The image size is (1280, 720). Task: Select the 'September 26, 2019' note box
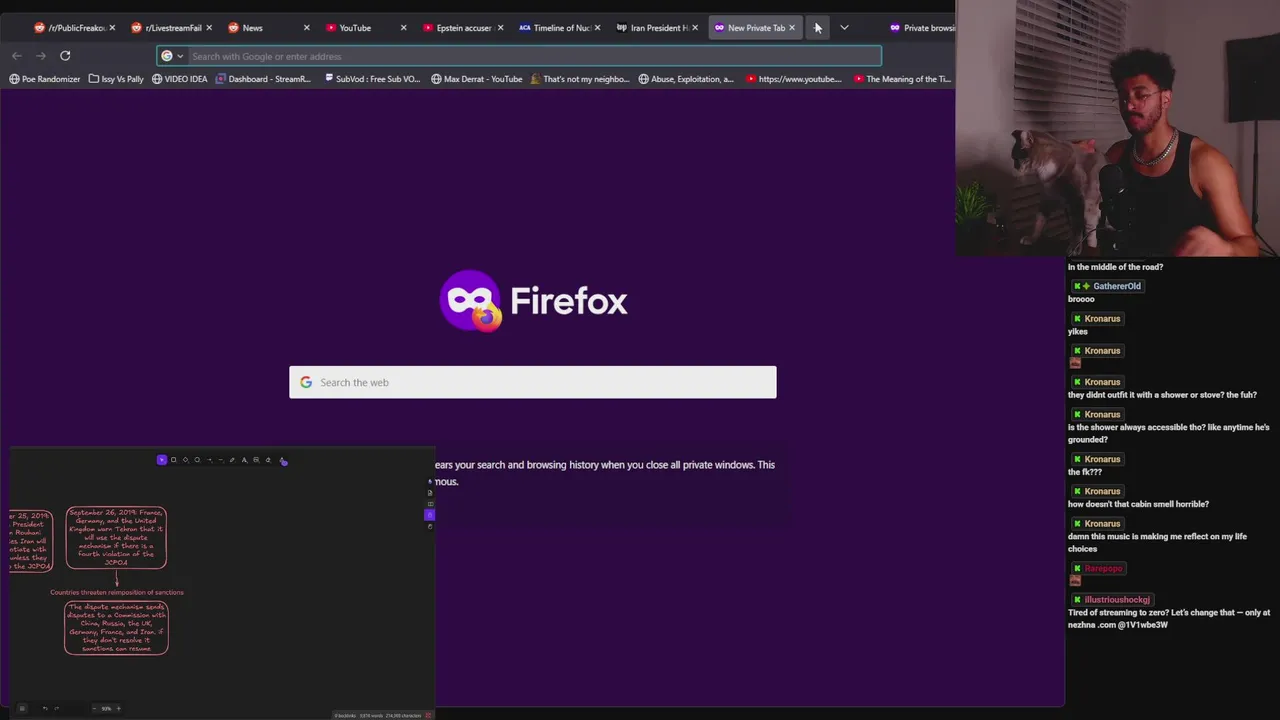pyautogui.click(x=116, y=538)
